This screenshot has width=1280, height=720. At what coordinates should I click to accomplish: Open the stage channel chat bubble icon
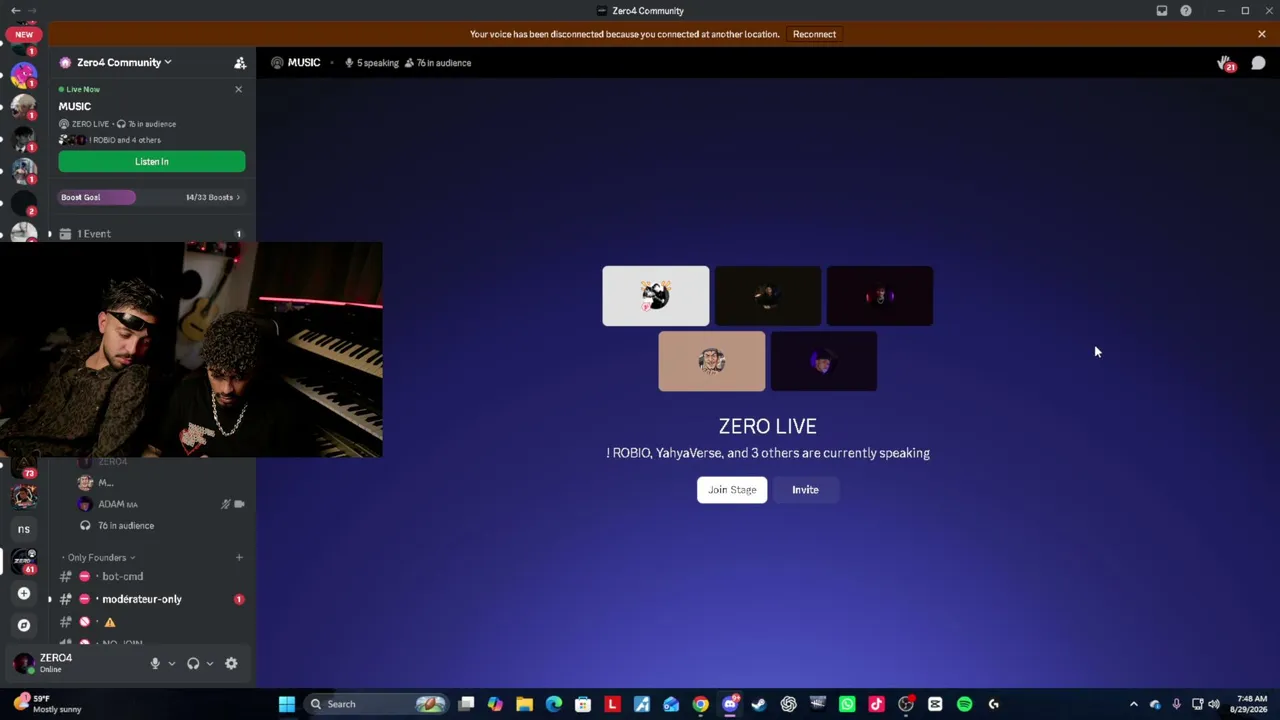(x=1258, y=63)
